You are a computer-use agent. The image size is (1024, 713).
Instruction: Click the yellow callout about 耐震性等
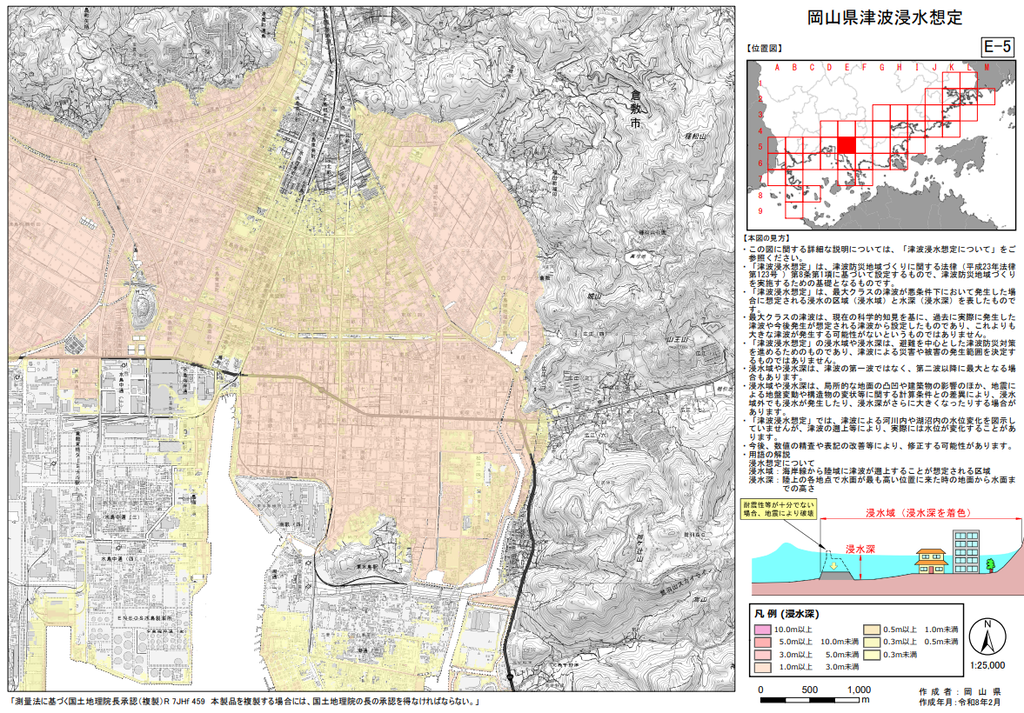(x=778, y=509)
